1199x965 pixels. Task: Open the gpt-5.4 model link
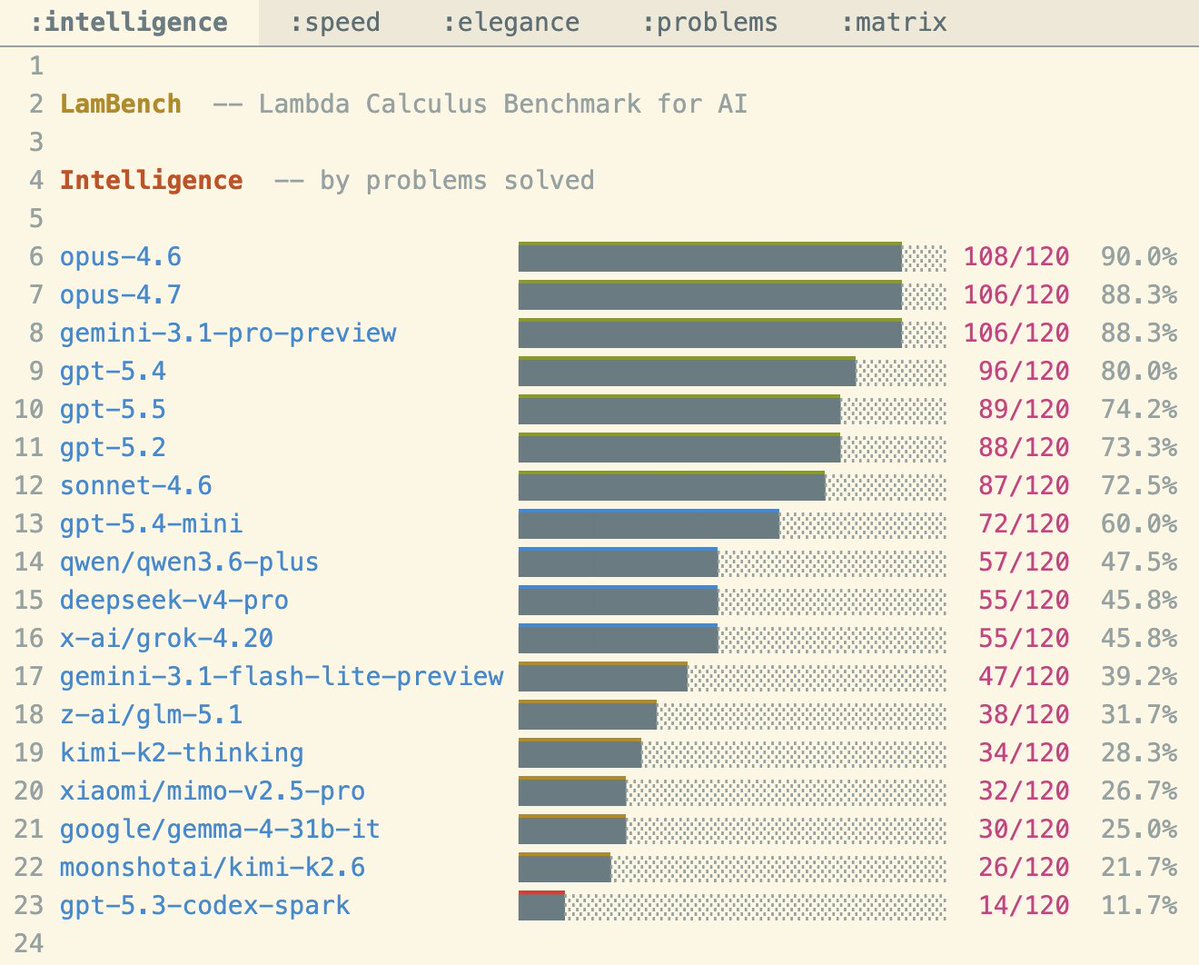(x=113, y=371)
